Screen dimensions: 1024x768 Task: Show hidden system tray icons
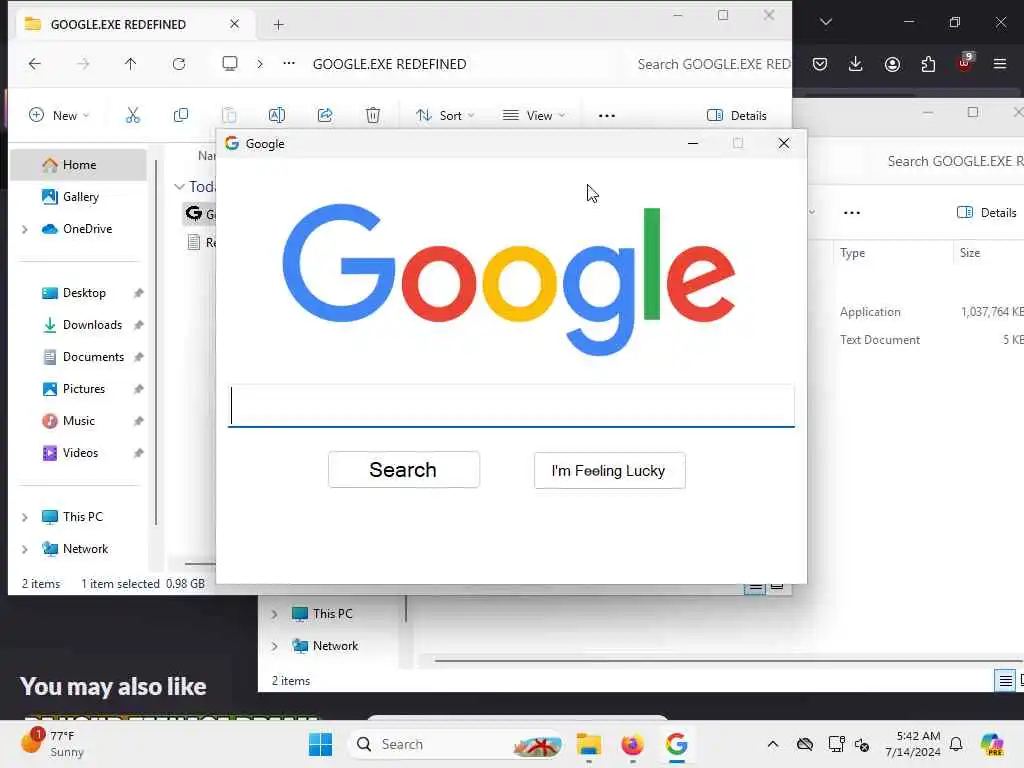coord(773,744)
